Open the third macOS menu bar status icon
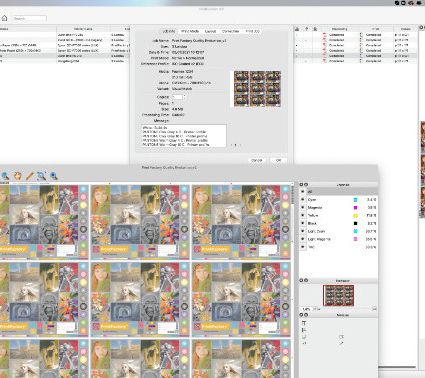425x378 pixels. [x=411, y=3]
